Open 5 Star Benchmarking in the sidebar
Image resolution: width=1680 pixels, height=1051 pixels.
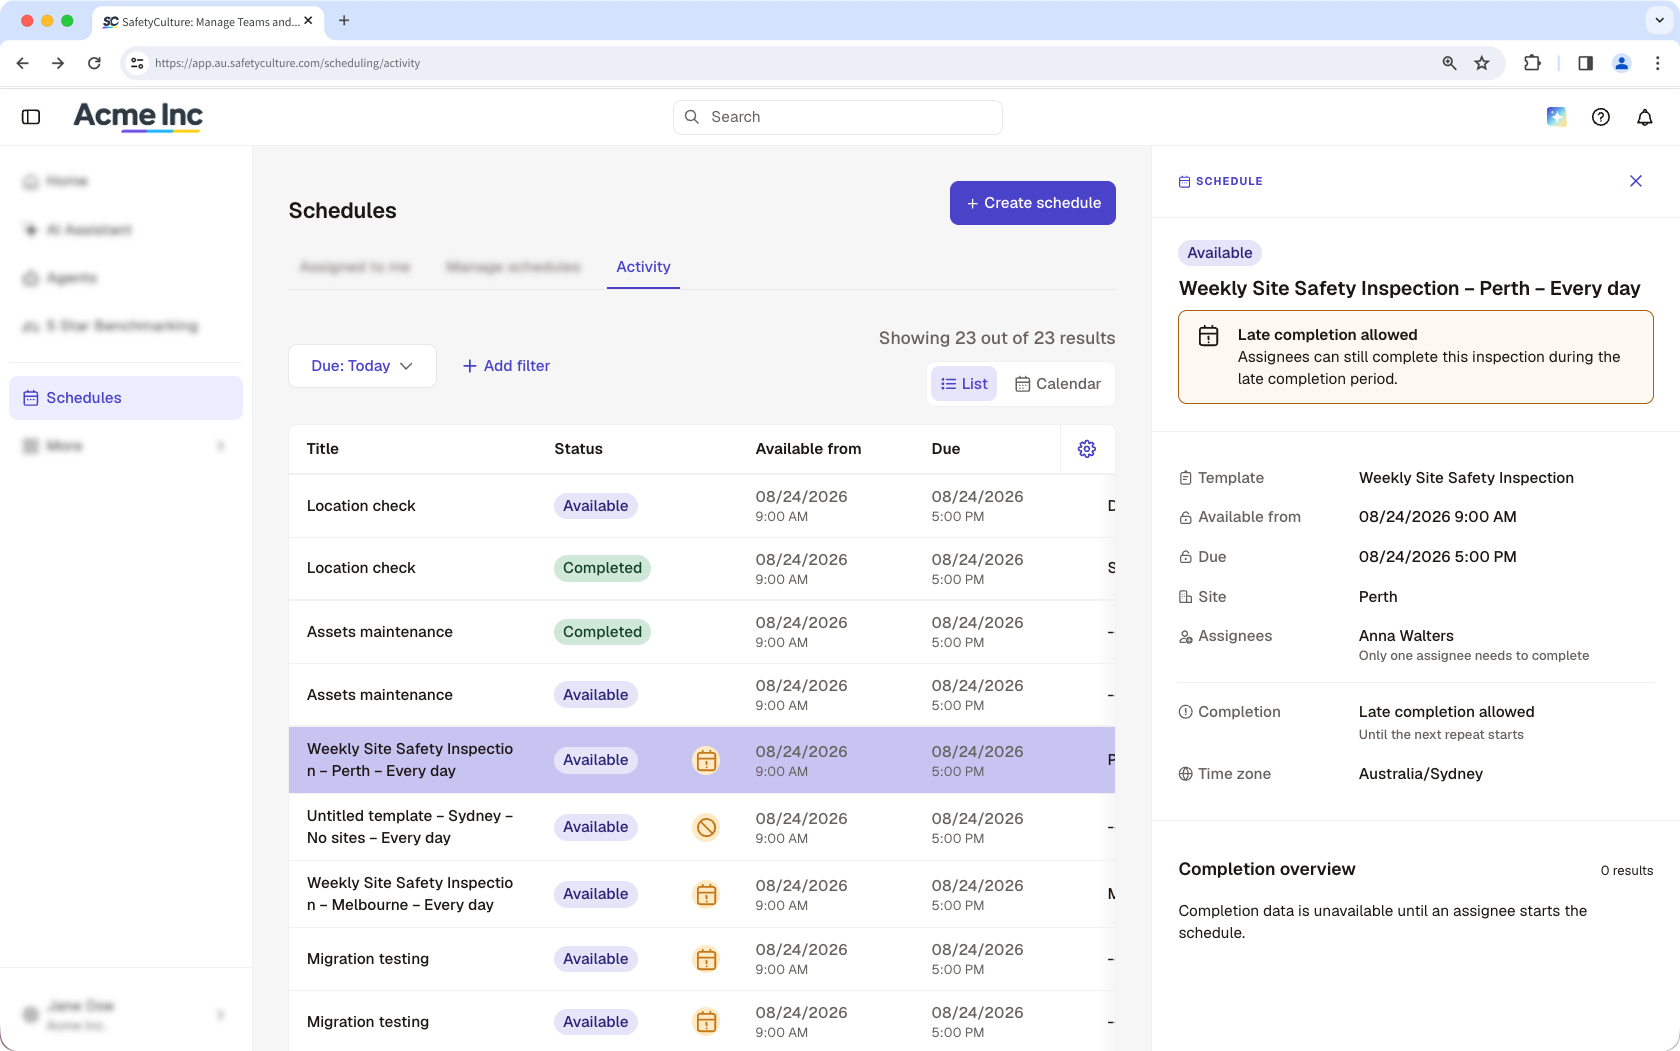pos(126,326)
